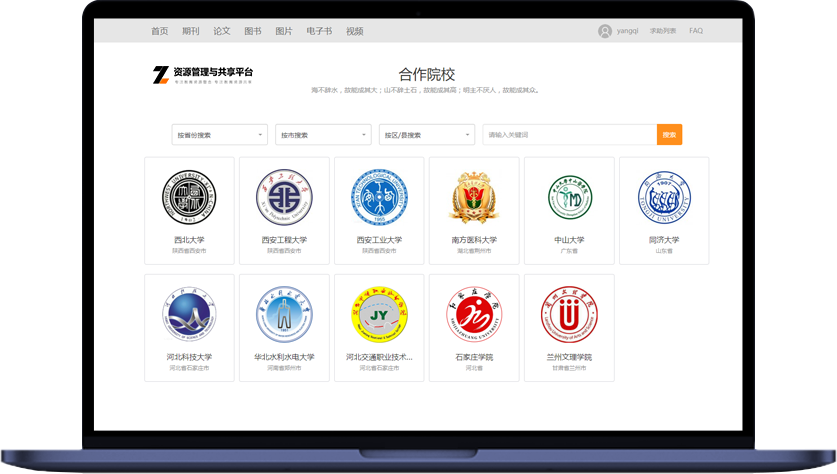Open the 视频 navigation item
This screenshot has height=474, width=837.
coord(354,31)
